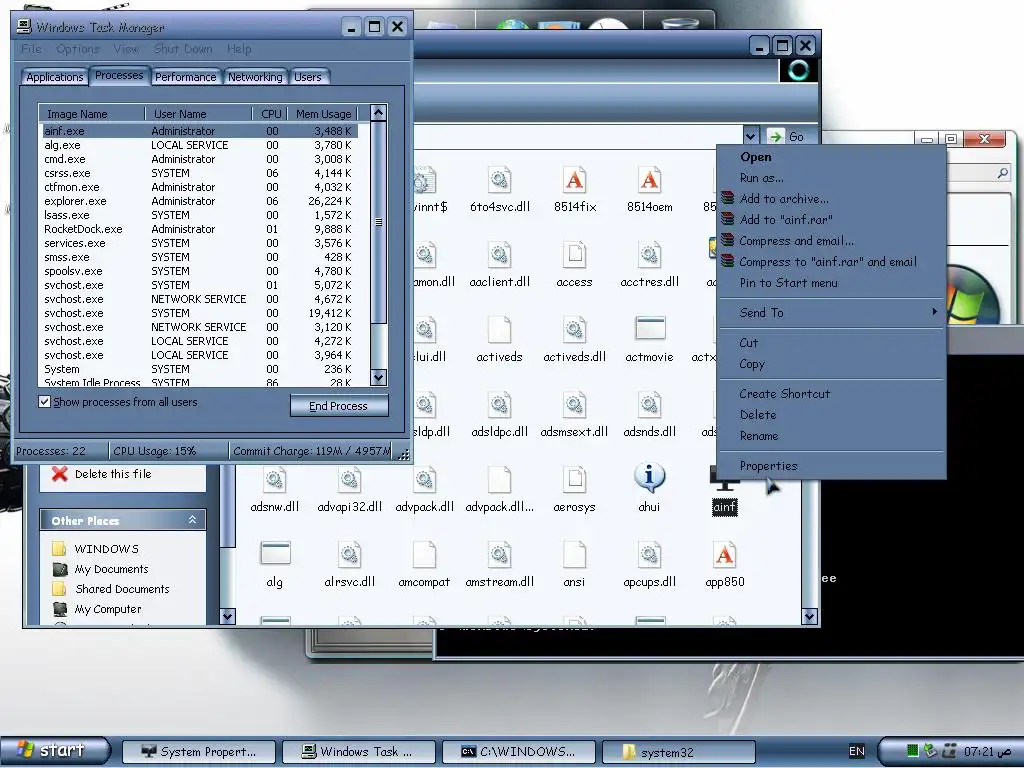Switch to the Applications tab
The width and height of the screenshot is (1024, 768).
(54, 77)
